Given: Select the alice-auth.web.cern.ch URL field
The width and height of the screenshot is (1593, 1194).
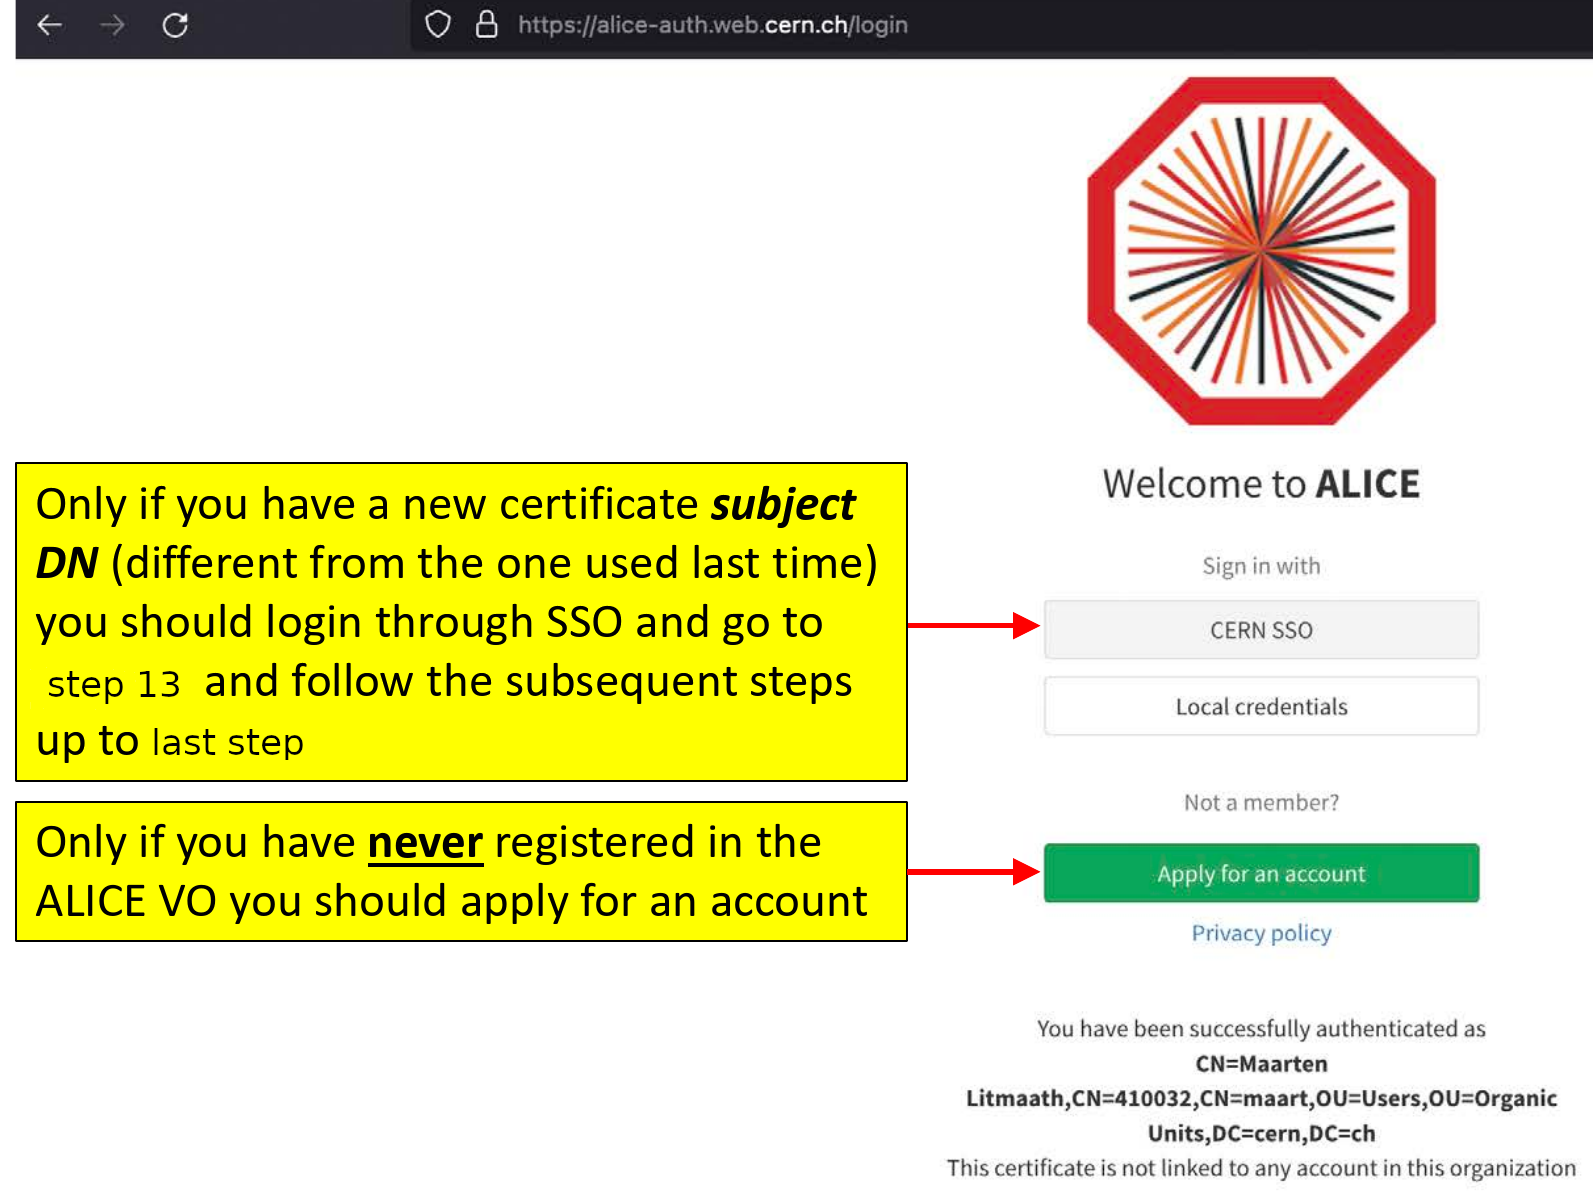Looking at the screenshot, I should (x=712, y=25).
